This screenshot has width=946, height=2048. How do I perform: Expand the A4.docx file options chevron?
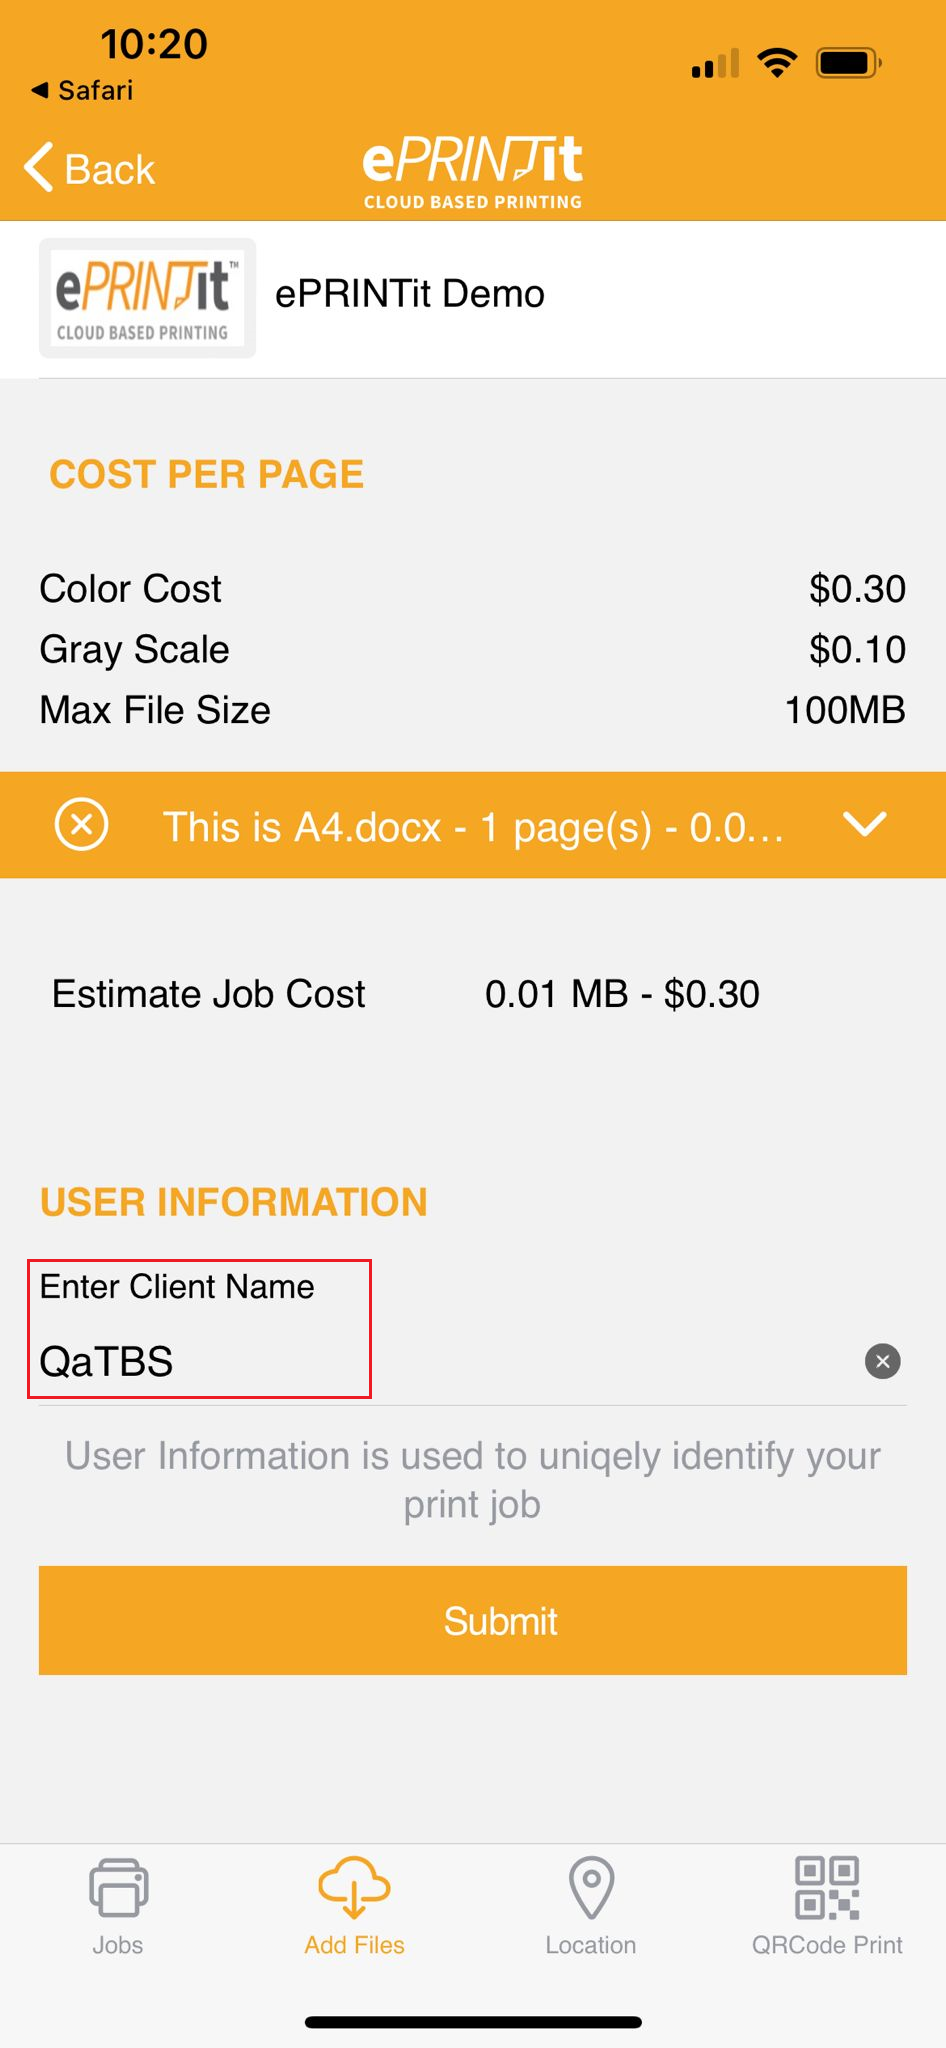point(865,824)
